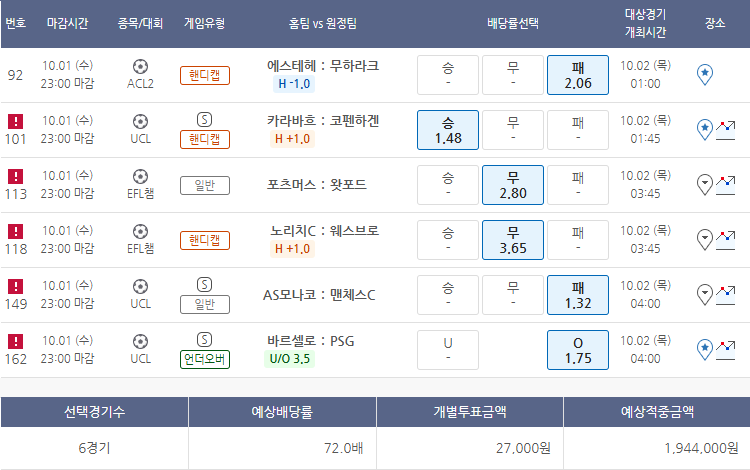The image size is (750, 470).
Task: Click the 핸디캡 tag on match 92
Action: 204,75
